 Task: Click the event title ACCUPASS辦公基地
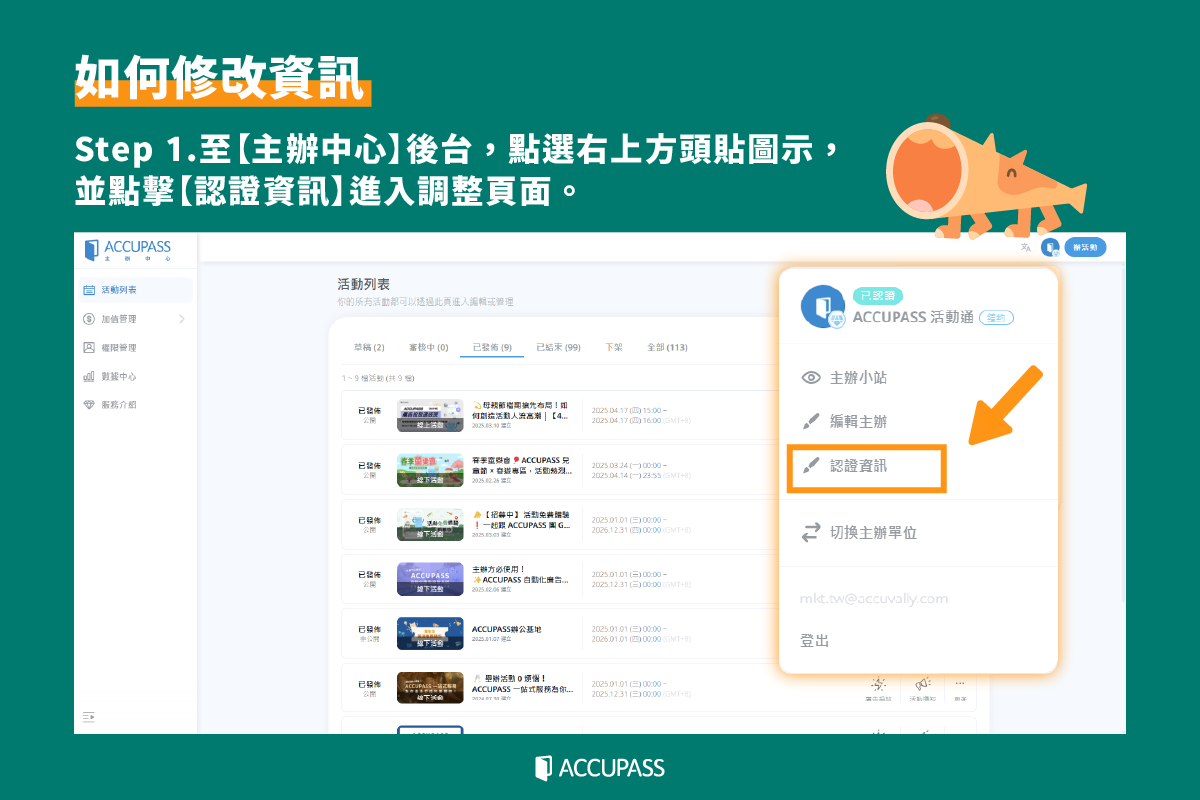point(506,629)
